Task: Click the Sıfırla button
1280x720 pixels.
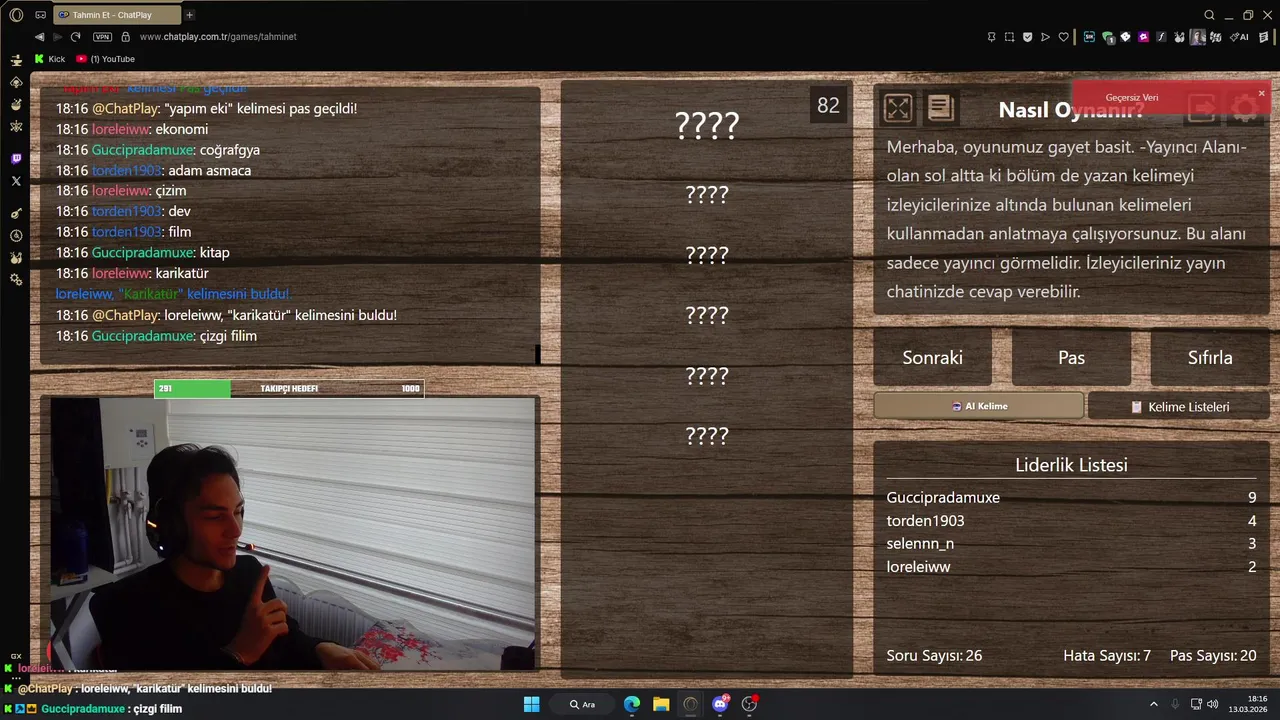Action: [x=1210, y=357]
